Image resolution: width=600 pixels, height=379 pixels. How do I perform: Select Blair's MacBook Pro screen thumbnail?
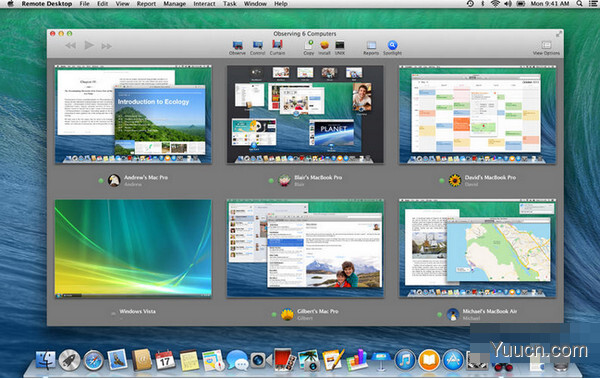tap(305, 114)
